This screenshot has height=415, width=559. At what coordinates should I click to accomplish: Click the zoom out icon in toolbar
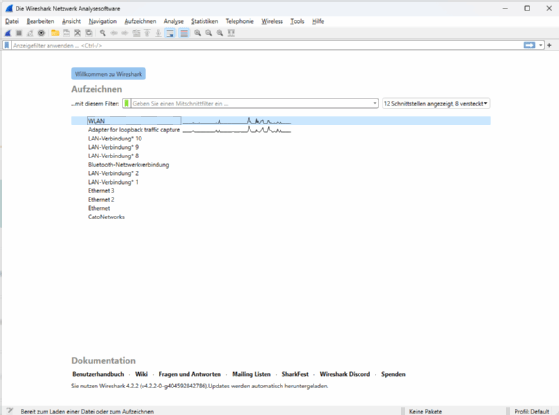tap(209, 33)
